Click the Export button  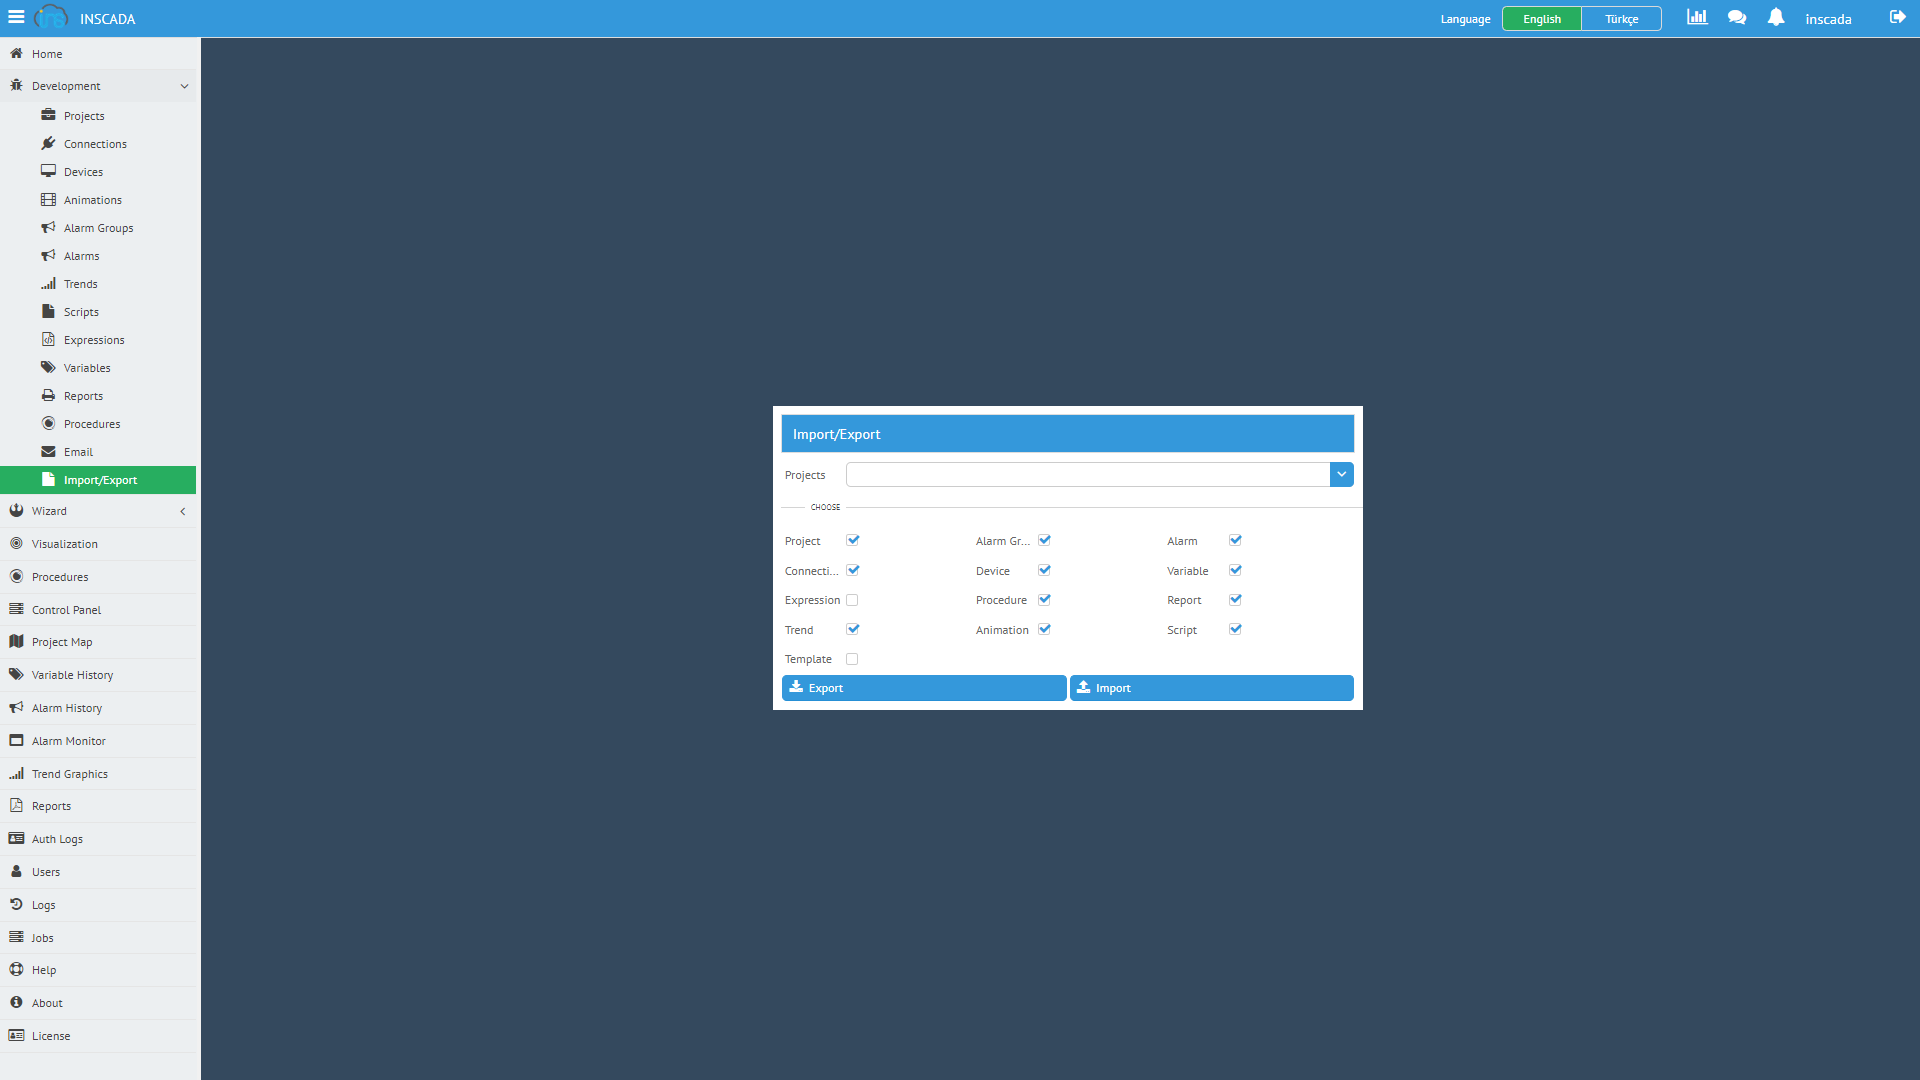pos(924,688)
